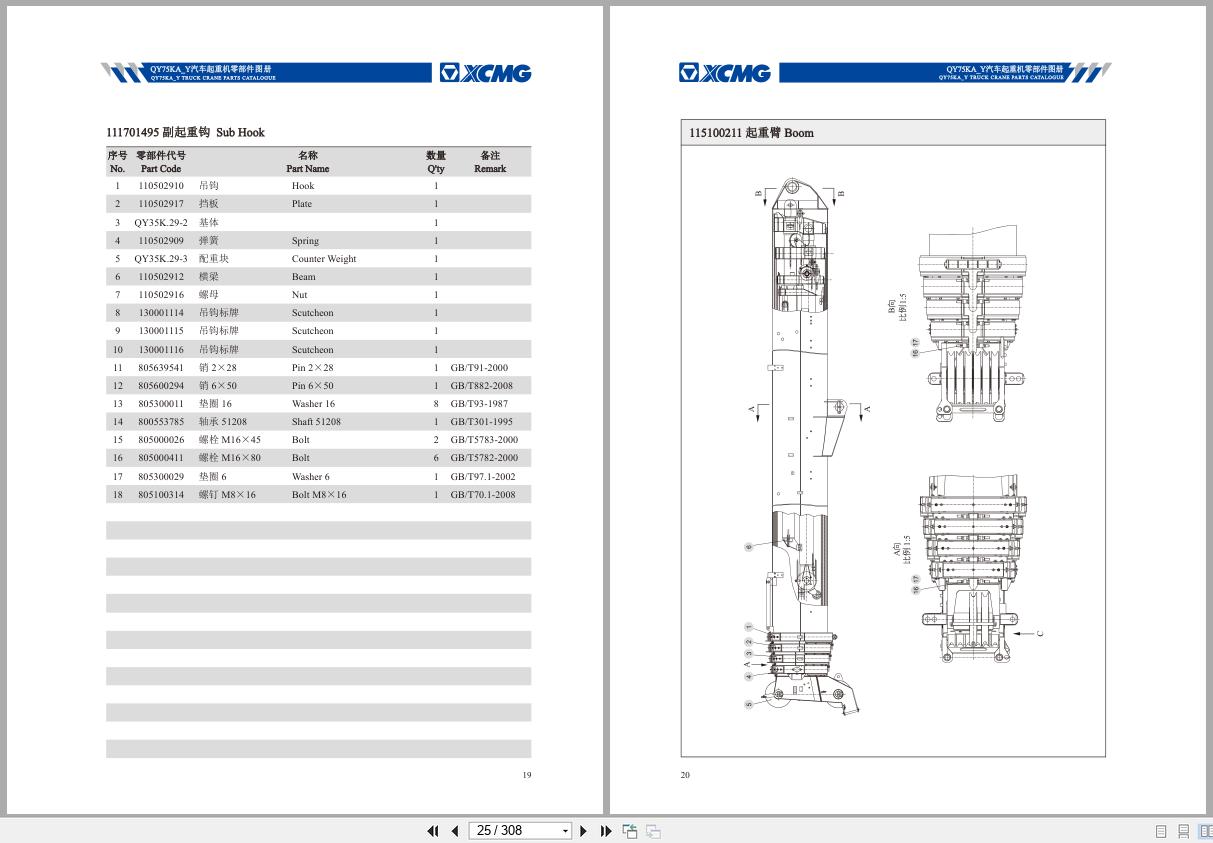Screen dimensions: 1213x843
Task: Click the XCMG logo on right page
Action: pyautogui.click(x=725, y=73)
